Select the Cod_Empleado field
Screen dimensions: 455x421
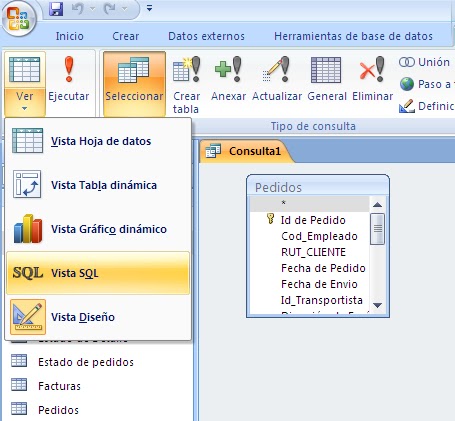click(310, 236)
